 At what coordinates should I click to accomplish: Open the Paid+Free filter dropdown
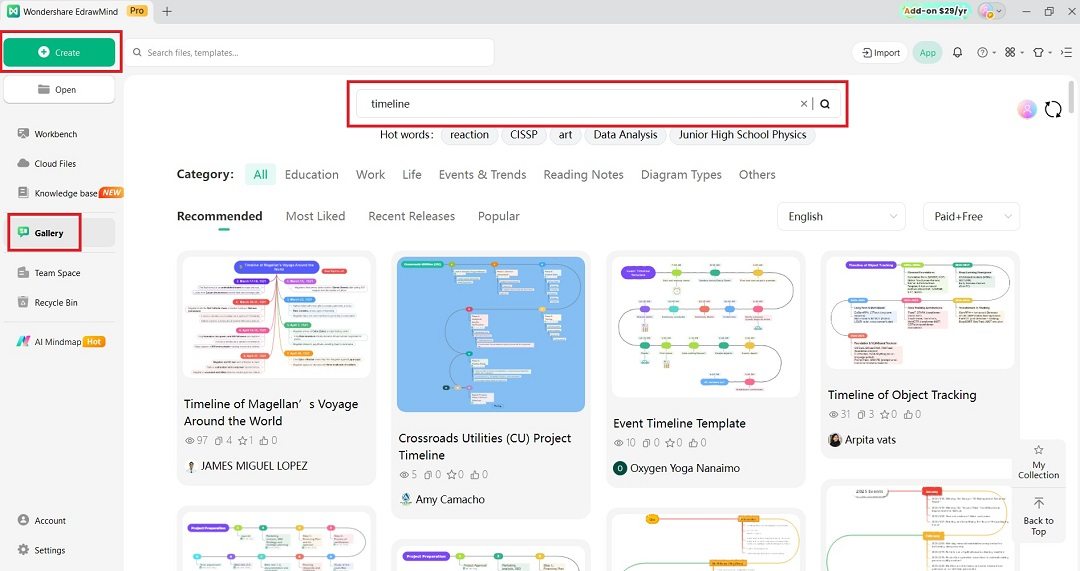tap(971, 216)
